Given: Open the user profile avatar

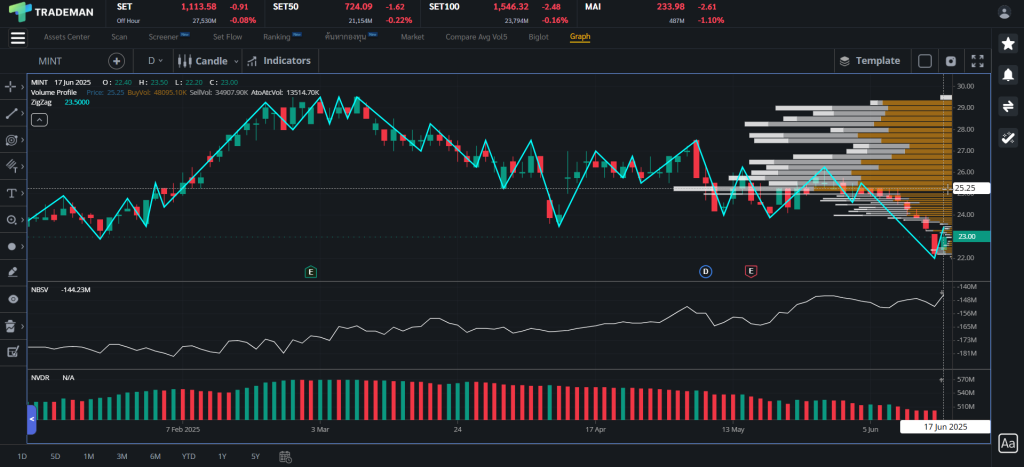Looking at the screenshot, I should 1005,12.
